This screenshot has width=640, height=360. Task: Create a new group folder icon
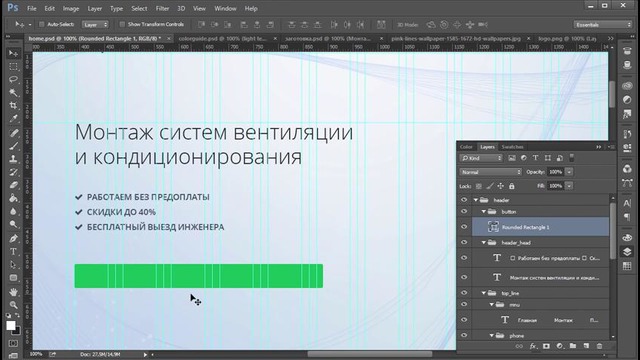coord(573,346)
